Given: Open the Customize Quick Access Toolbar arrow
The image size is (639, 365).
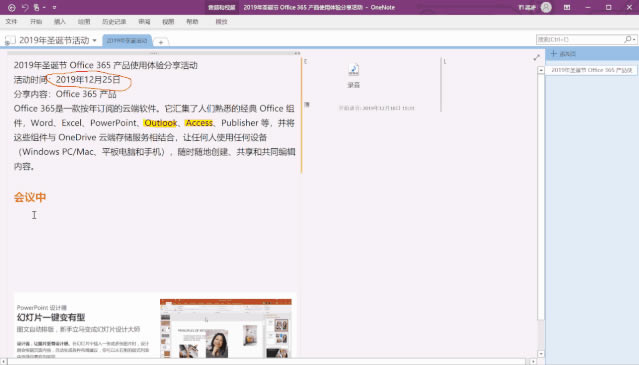Looking at the screenshot, I should [54, 7].
